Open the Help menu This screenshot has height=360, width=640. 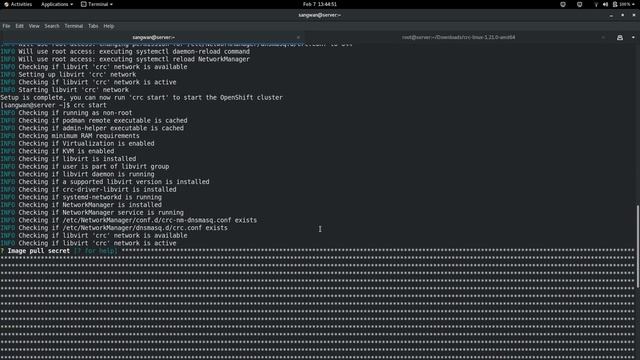click(109, 26)
